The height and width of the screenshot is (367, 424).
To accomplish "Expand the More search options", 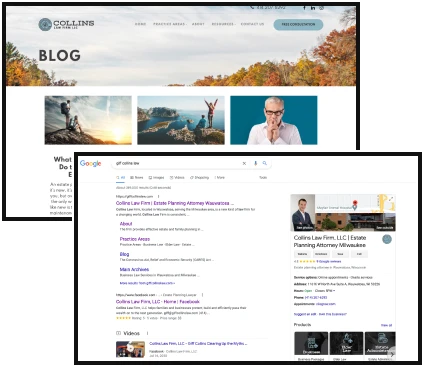I will (x=220, y=178).
